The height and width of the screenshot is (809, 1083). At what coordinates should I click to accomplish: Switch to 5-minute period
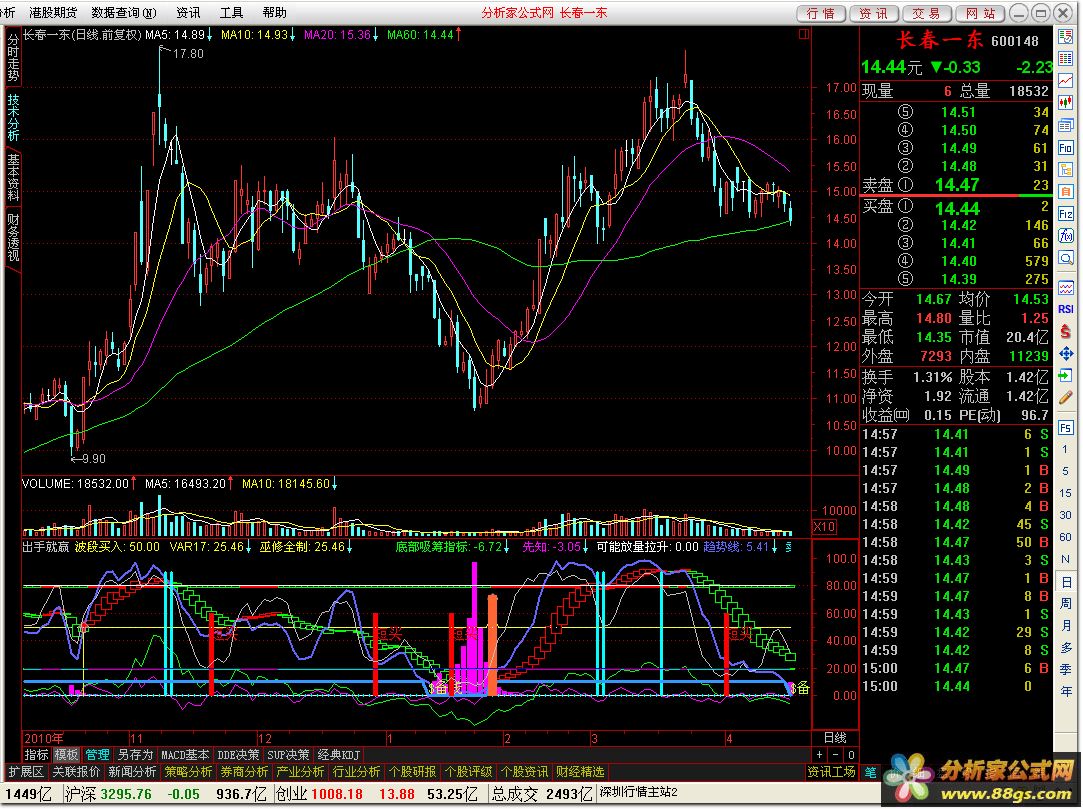(x=1066, y=471)
